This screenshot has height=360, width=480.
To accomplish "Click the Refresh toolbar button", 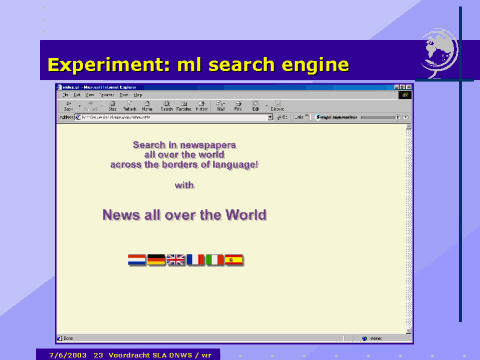I will [x=130, y=106].
